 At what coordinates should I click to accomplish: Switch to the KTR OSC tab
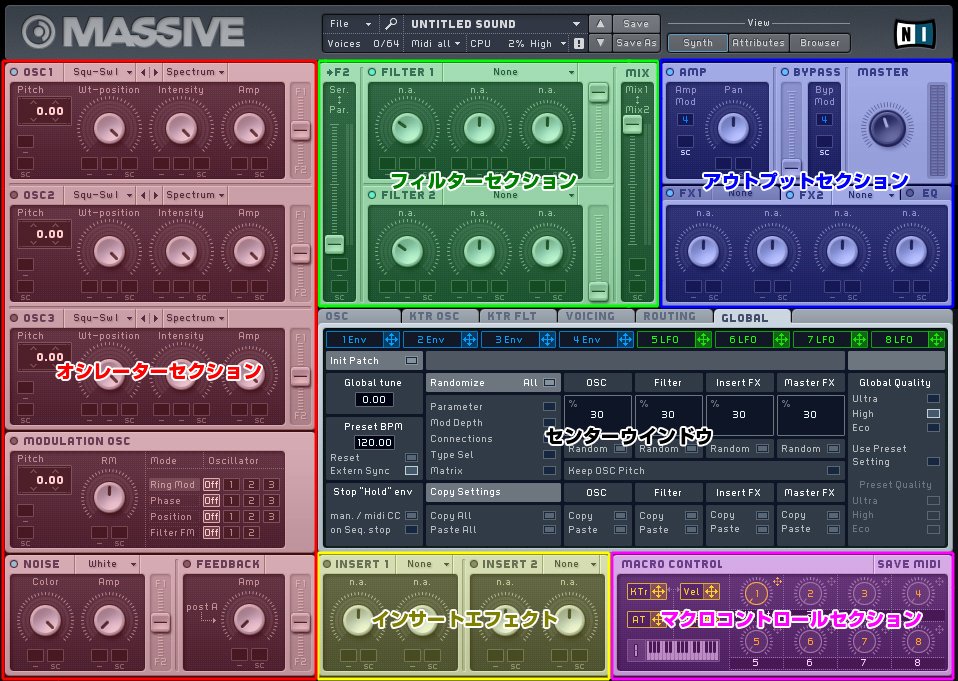coord(438,316)
